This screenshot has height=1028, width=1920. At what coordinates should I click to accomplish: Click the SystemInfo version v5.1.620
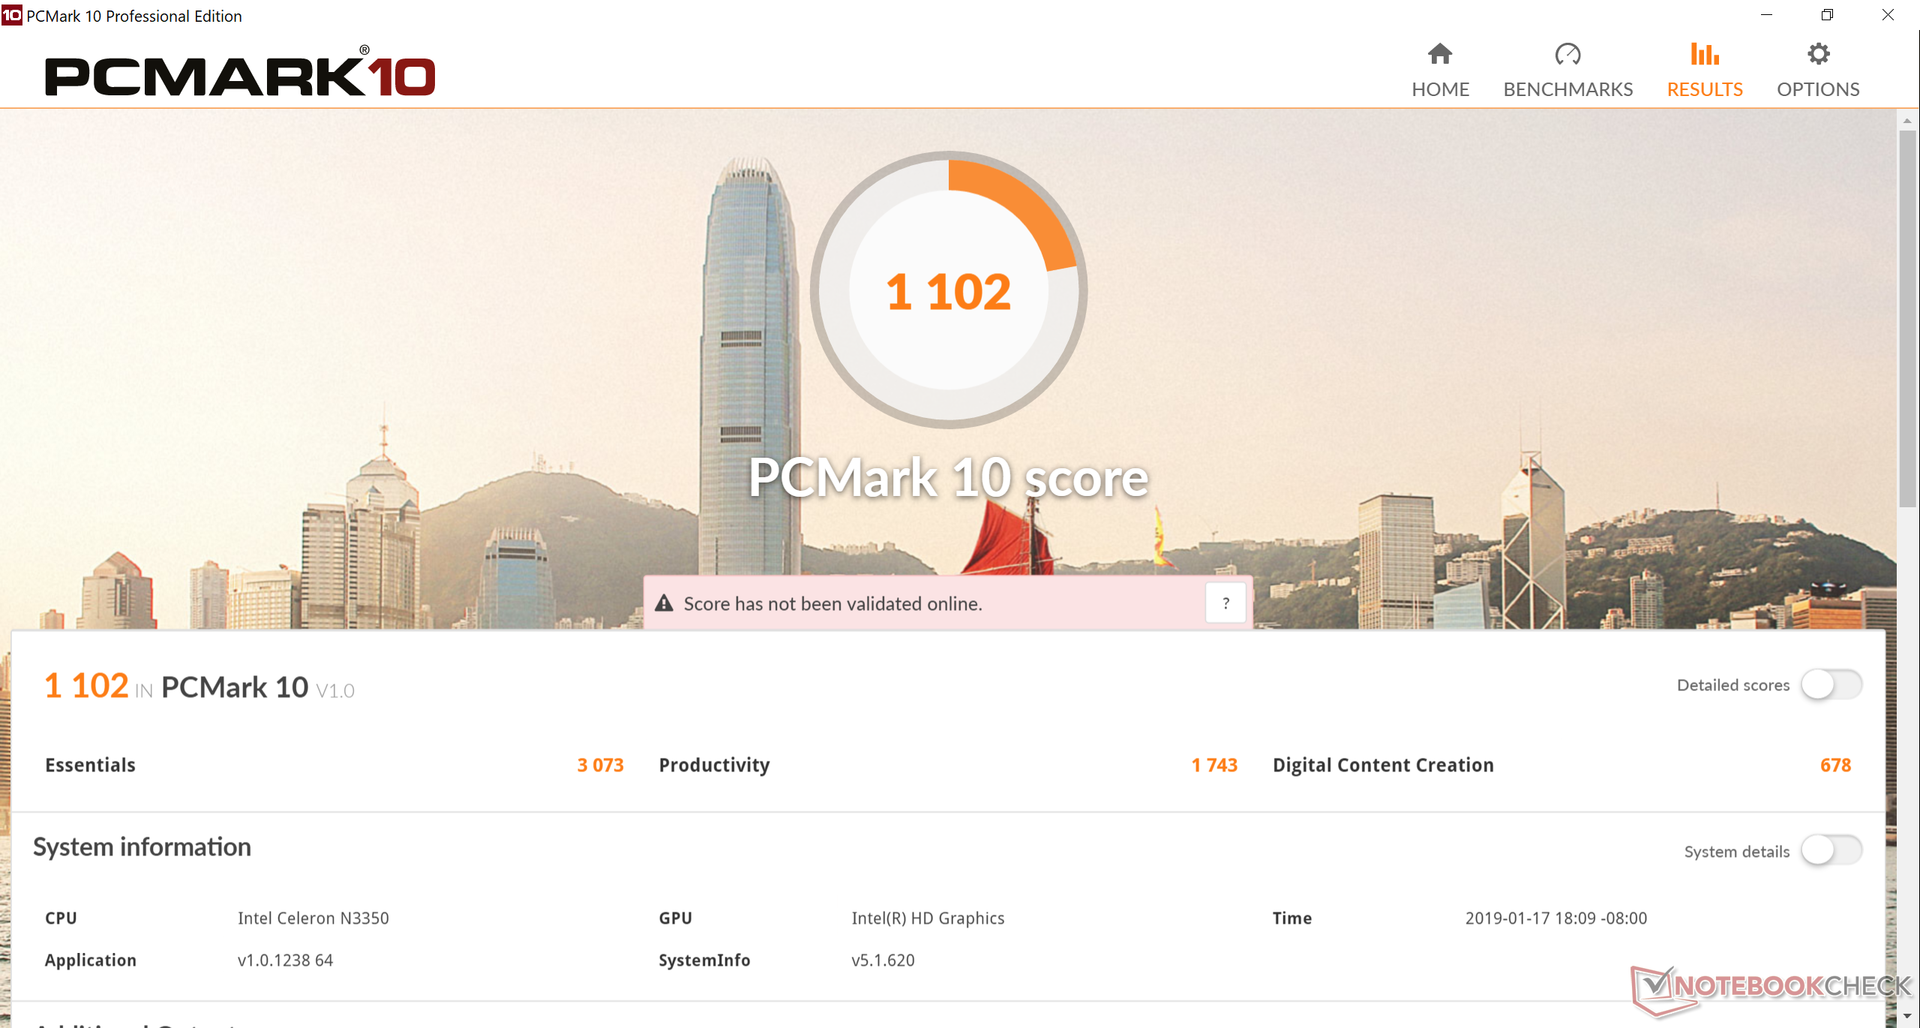(x=883, y=960)
